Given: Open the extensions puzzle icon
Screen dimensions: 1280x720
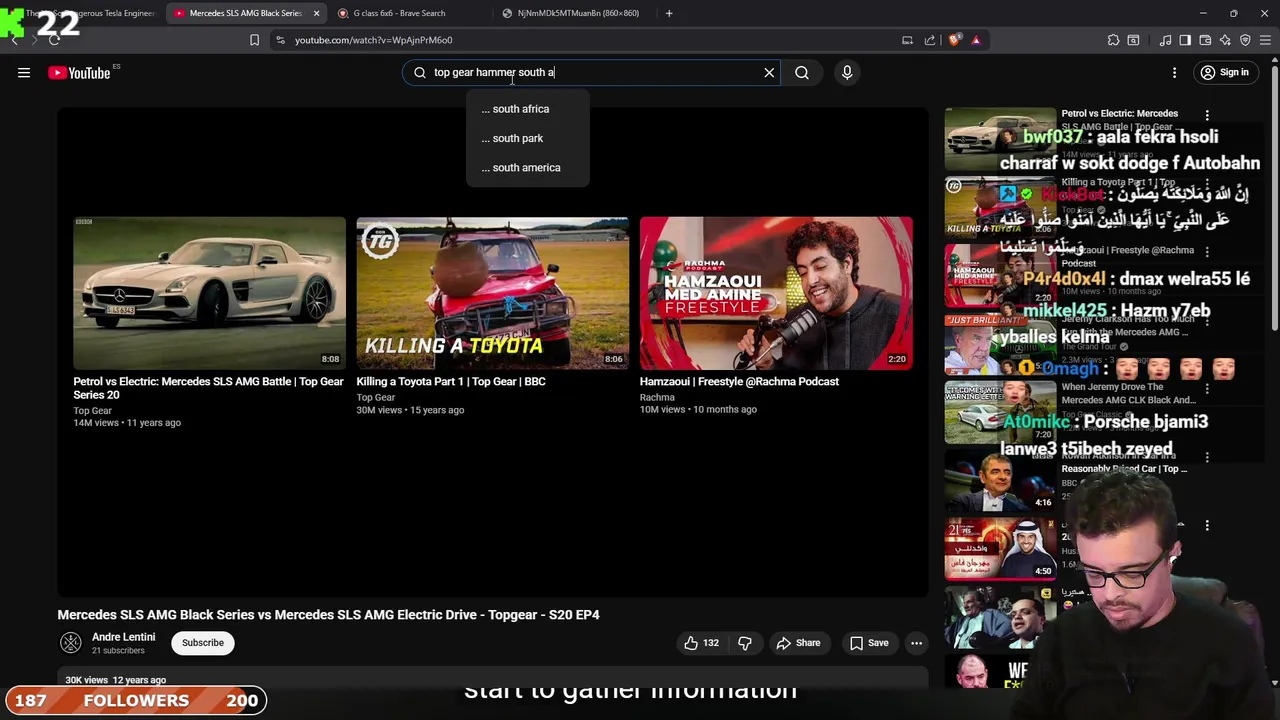Looking at the screenshot, I should click(1113, 40).
